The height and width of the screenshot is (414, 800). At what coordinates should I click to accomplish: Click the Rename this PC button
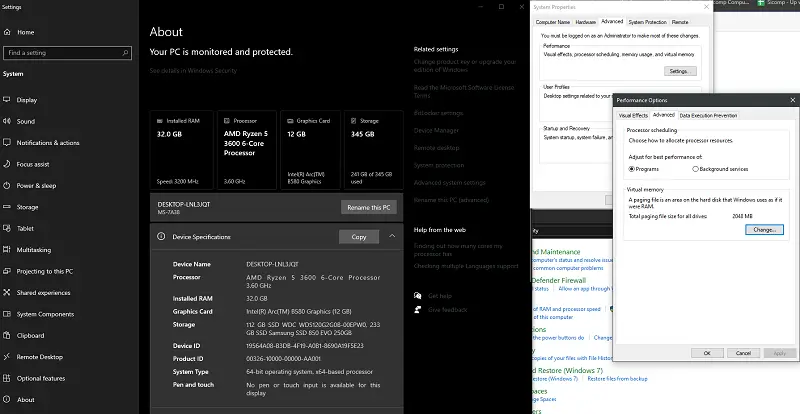[369, 207]
